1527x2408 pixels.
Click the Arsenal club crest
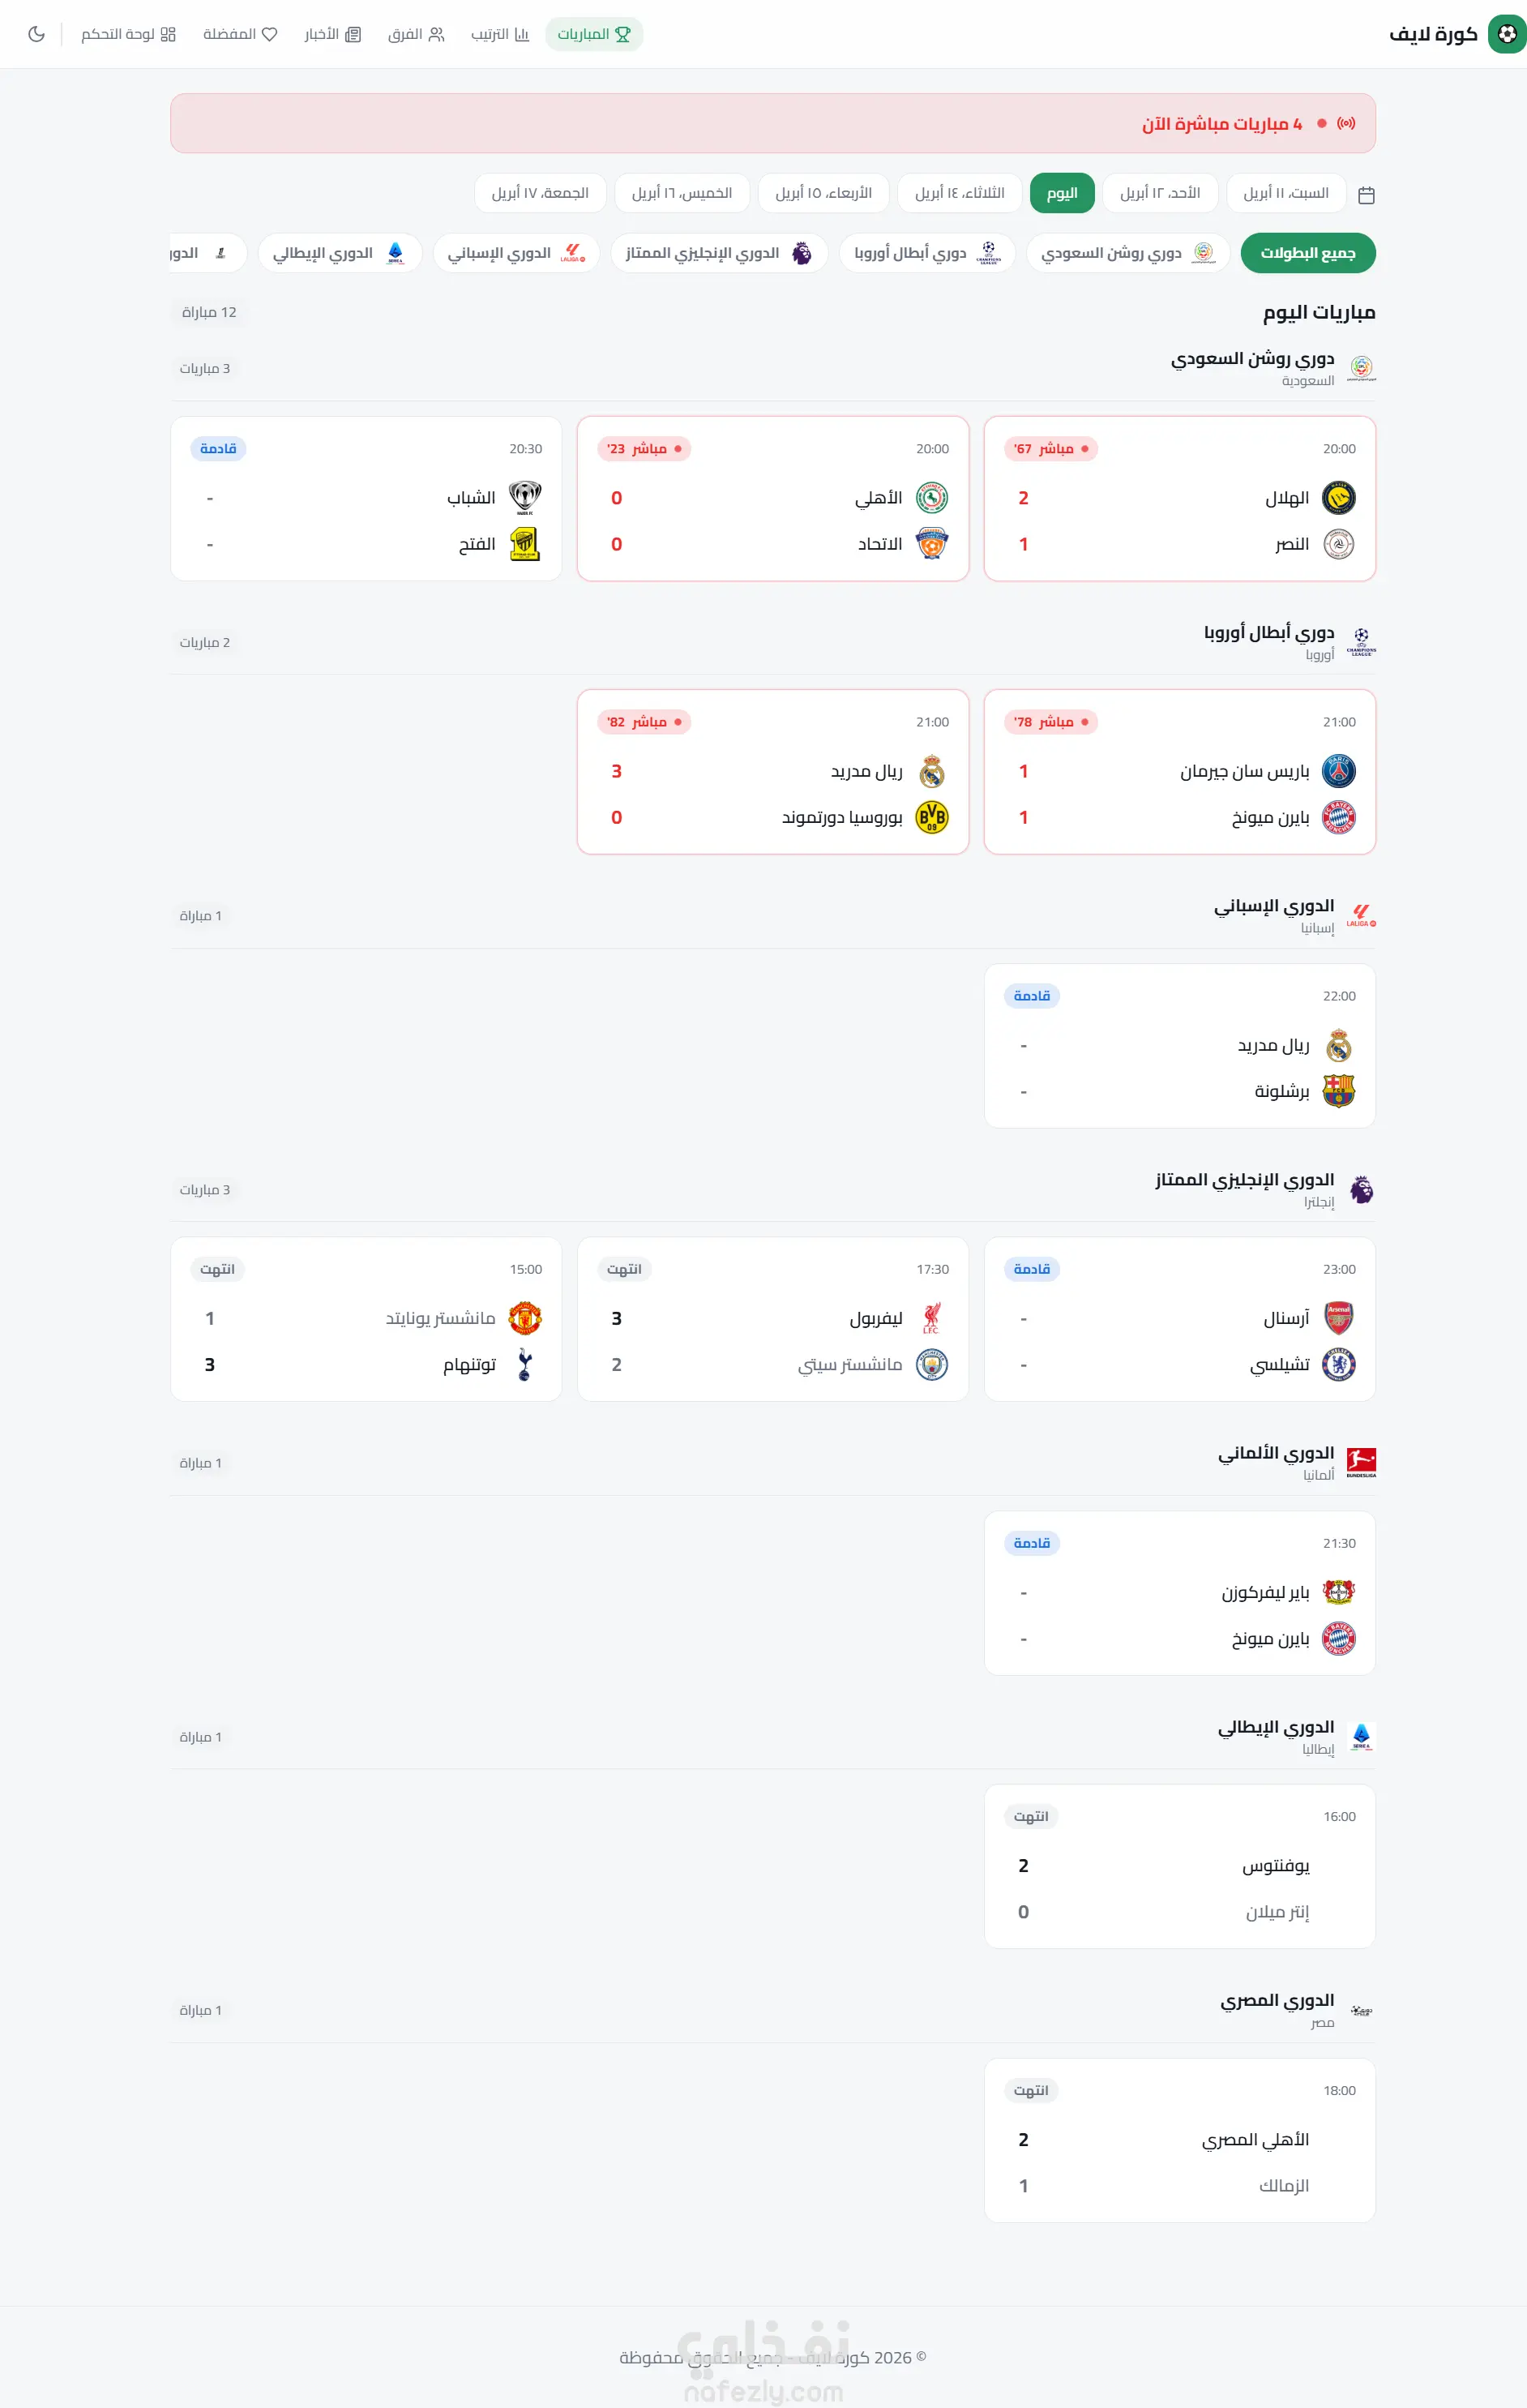1338,1318
